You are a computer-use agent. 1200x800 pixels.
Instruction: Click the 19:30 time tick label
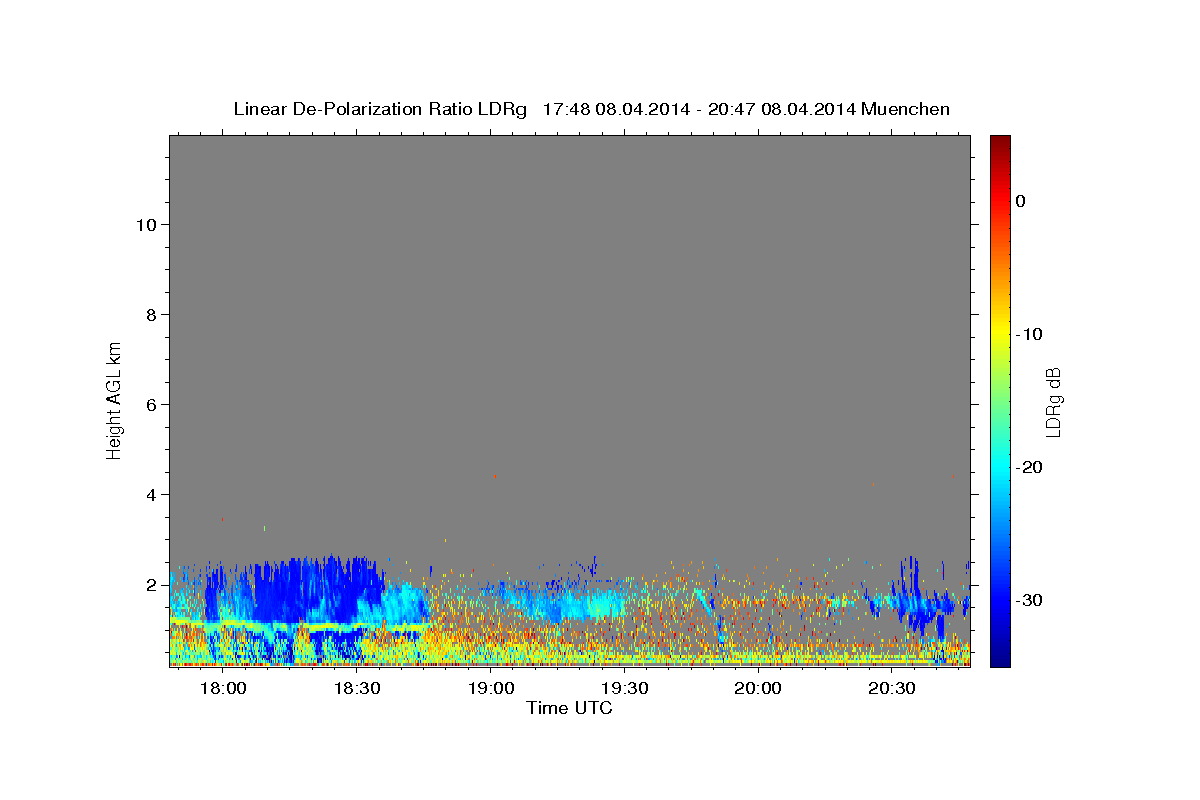coord(625,689)
